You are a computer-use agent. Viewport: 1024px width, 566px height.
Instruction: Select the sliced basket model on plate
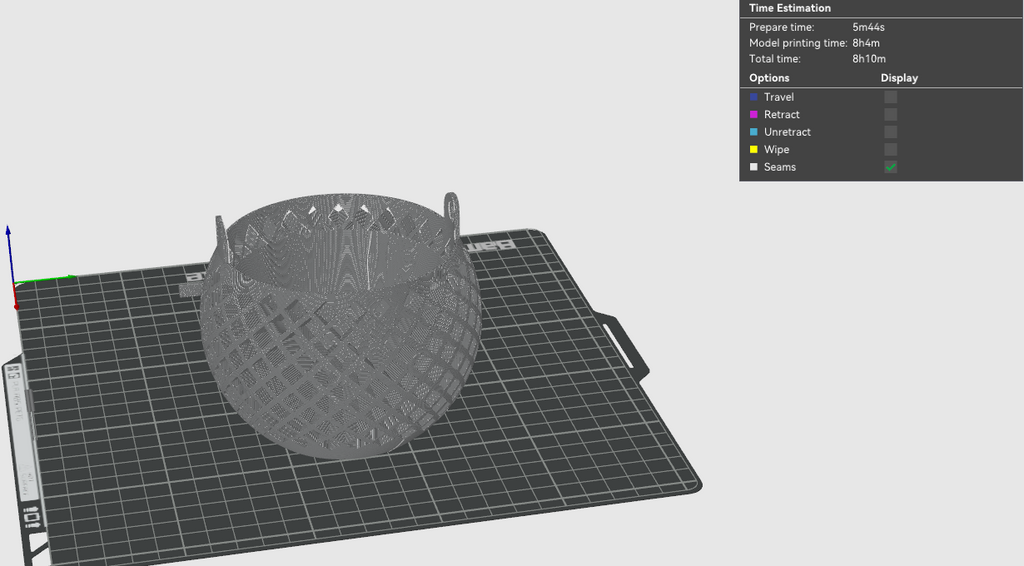[342, 326]
